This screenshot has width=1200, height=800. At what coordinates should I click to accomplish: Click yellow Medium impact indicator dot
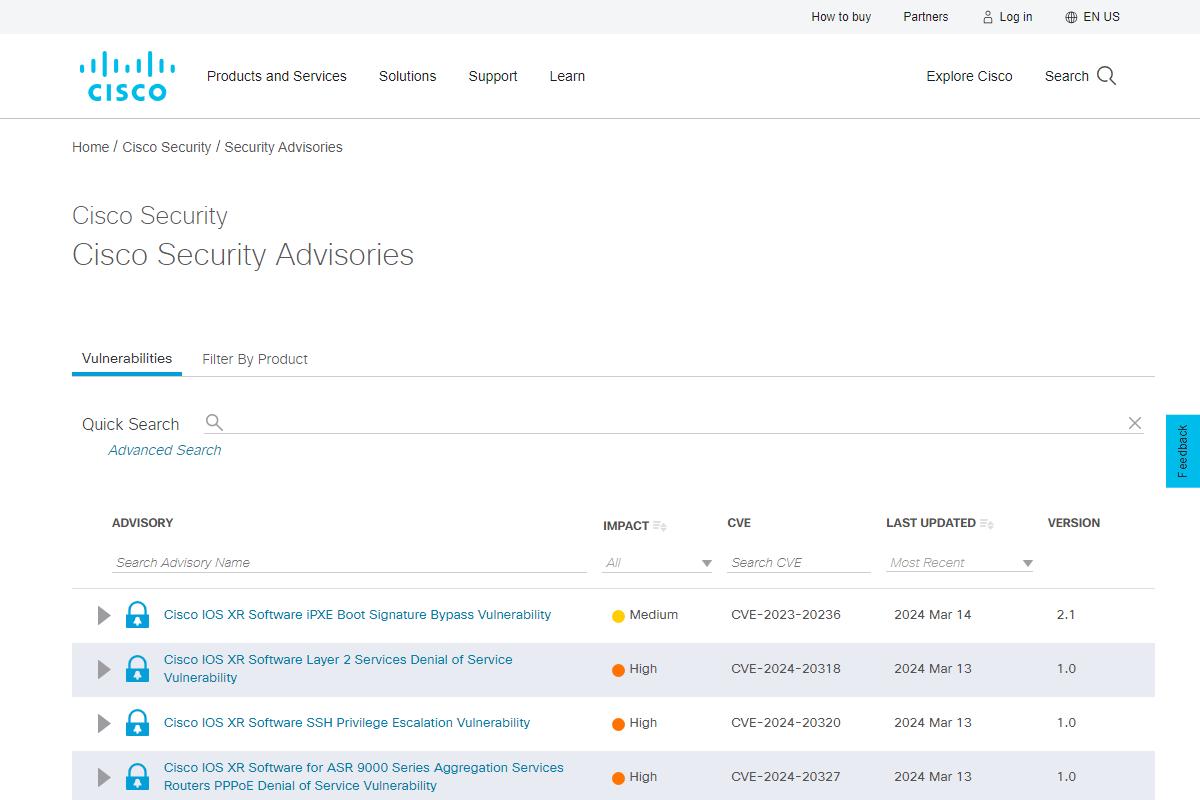618,616
